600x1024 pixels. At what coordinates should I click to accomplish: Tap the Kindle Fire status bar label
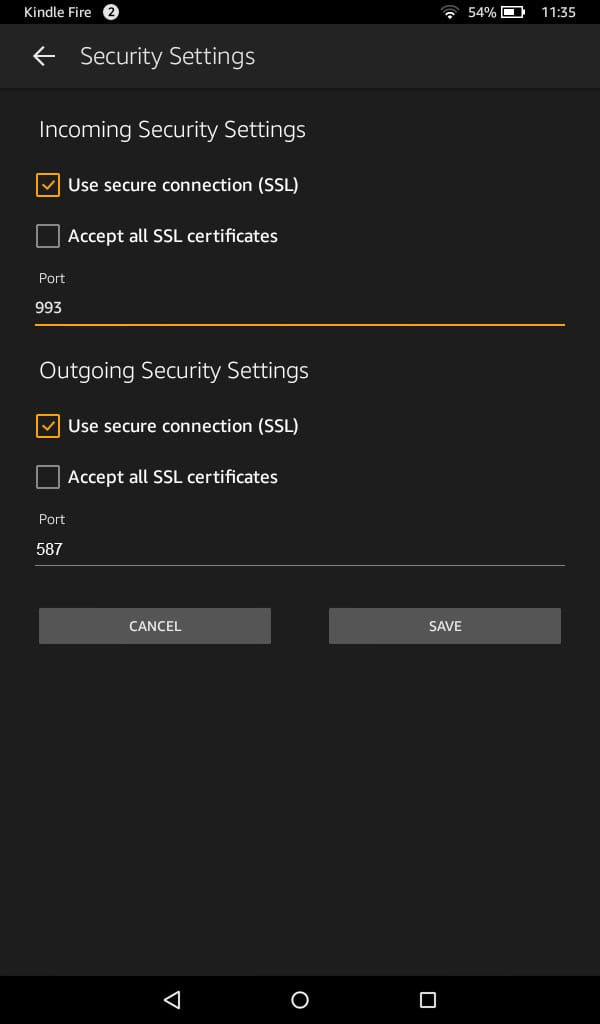tap(57, 12)
